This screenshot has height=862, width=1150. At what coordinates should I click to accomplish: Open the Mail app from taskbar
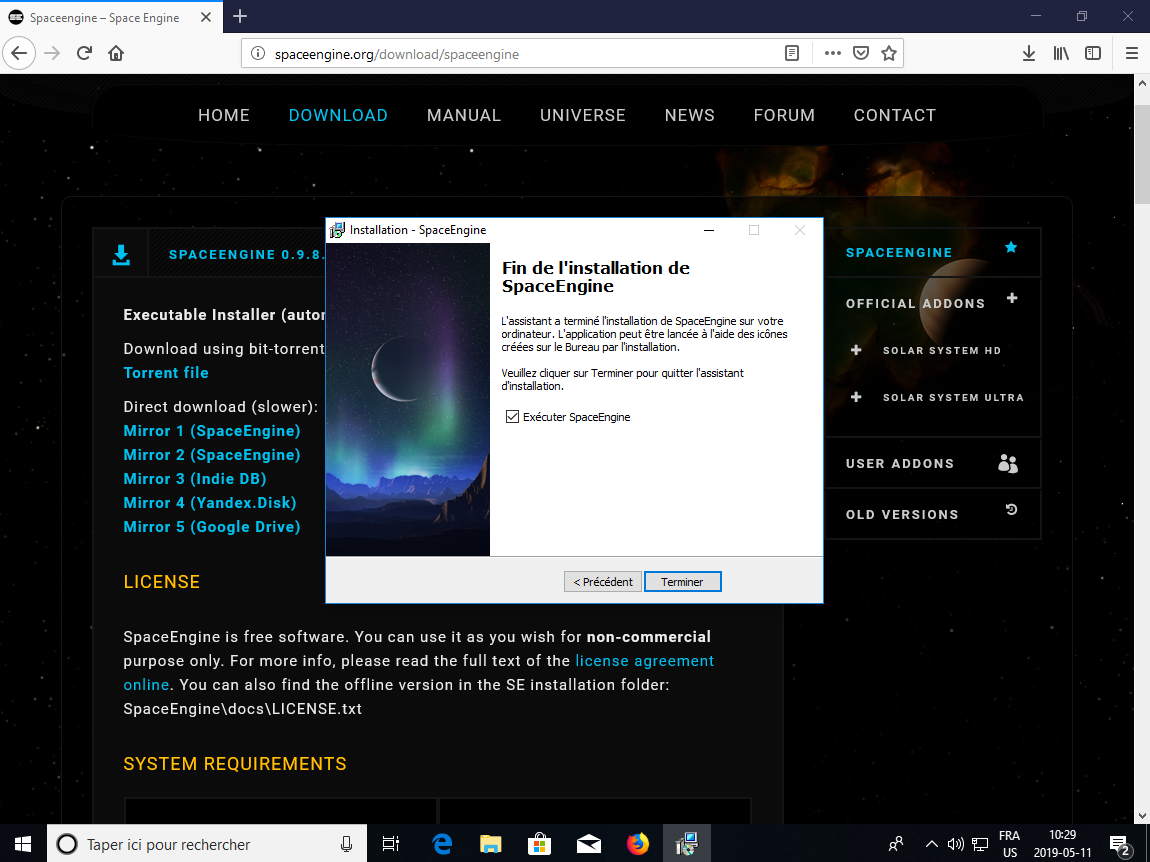click(x=589, y=844)
